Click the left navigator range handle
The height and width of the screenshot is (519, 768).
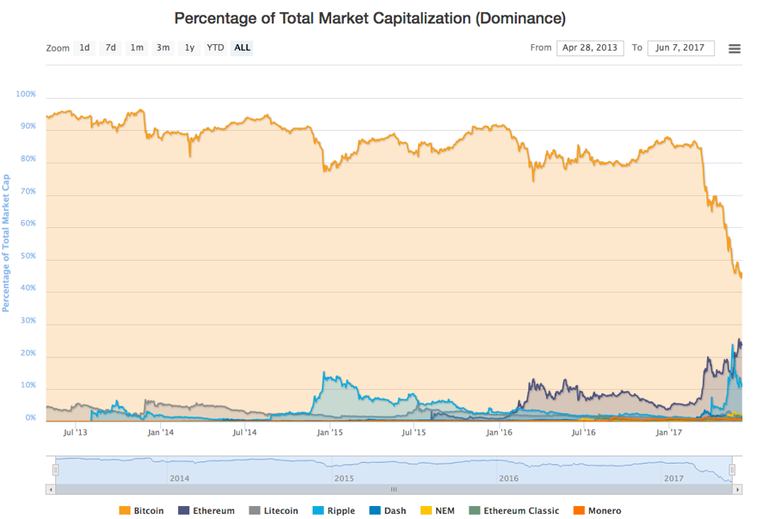(55, 470)
